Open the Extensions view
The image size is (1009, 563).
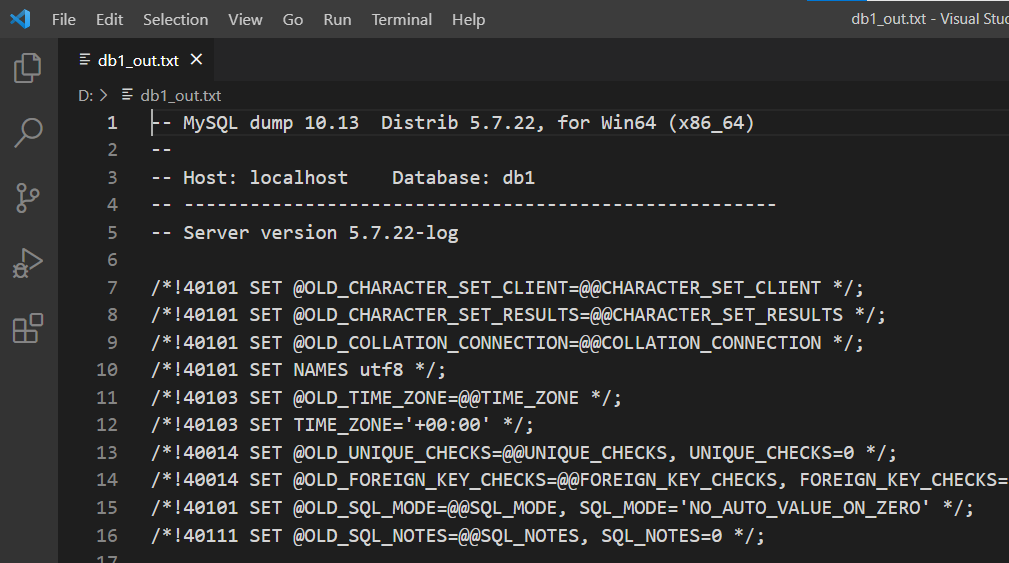click(28, 329)
